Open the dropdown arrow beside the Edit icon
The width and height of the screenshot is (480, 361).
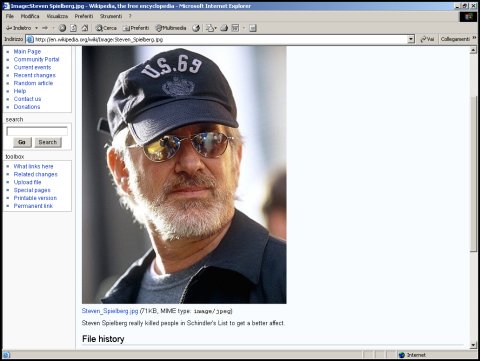pyautogui.click(x=244, y=28)
